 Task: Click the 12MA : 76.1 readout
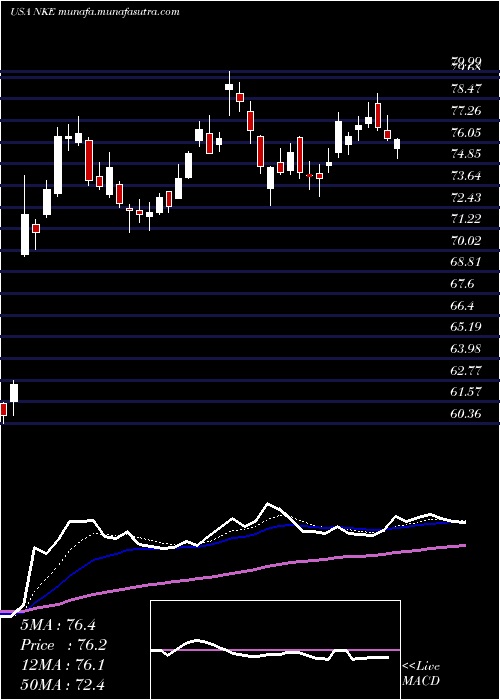(61, 665)
